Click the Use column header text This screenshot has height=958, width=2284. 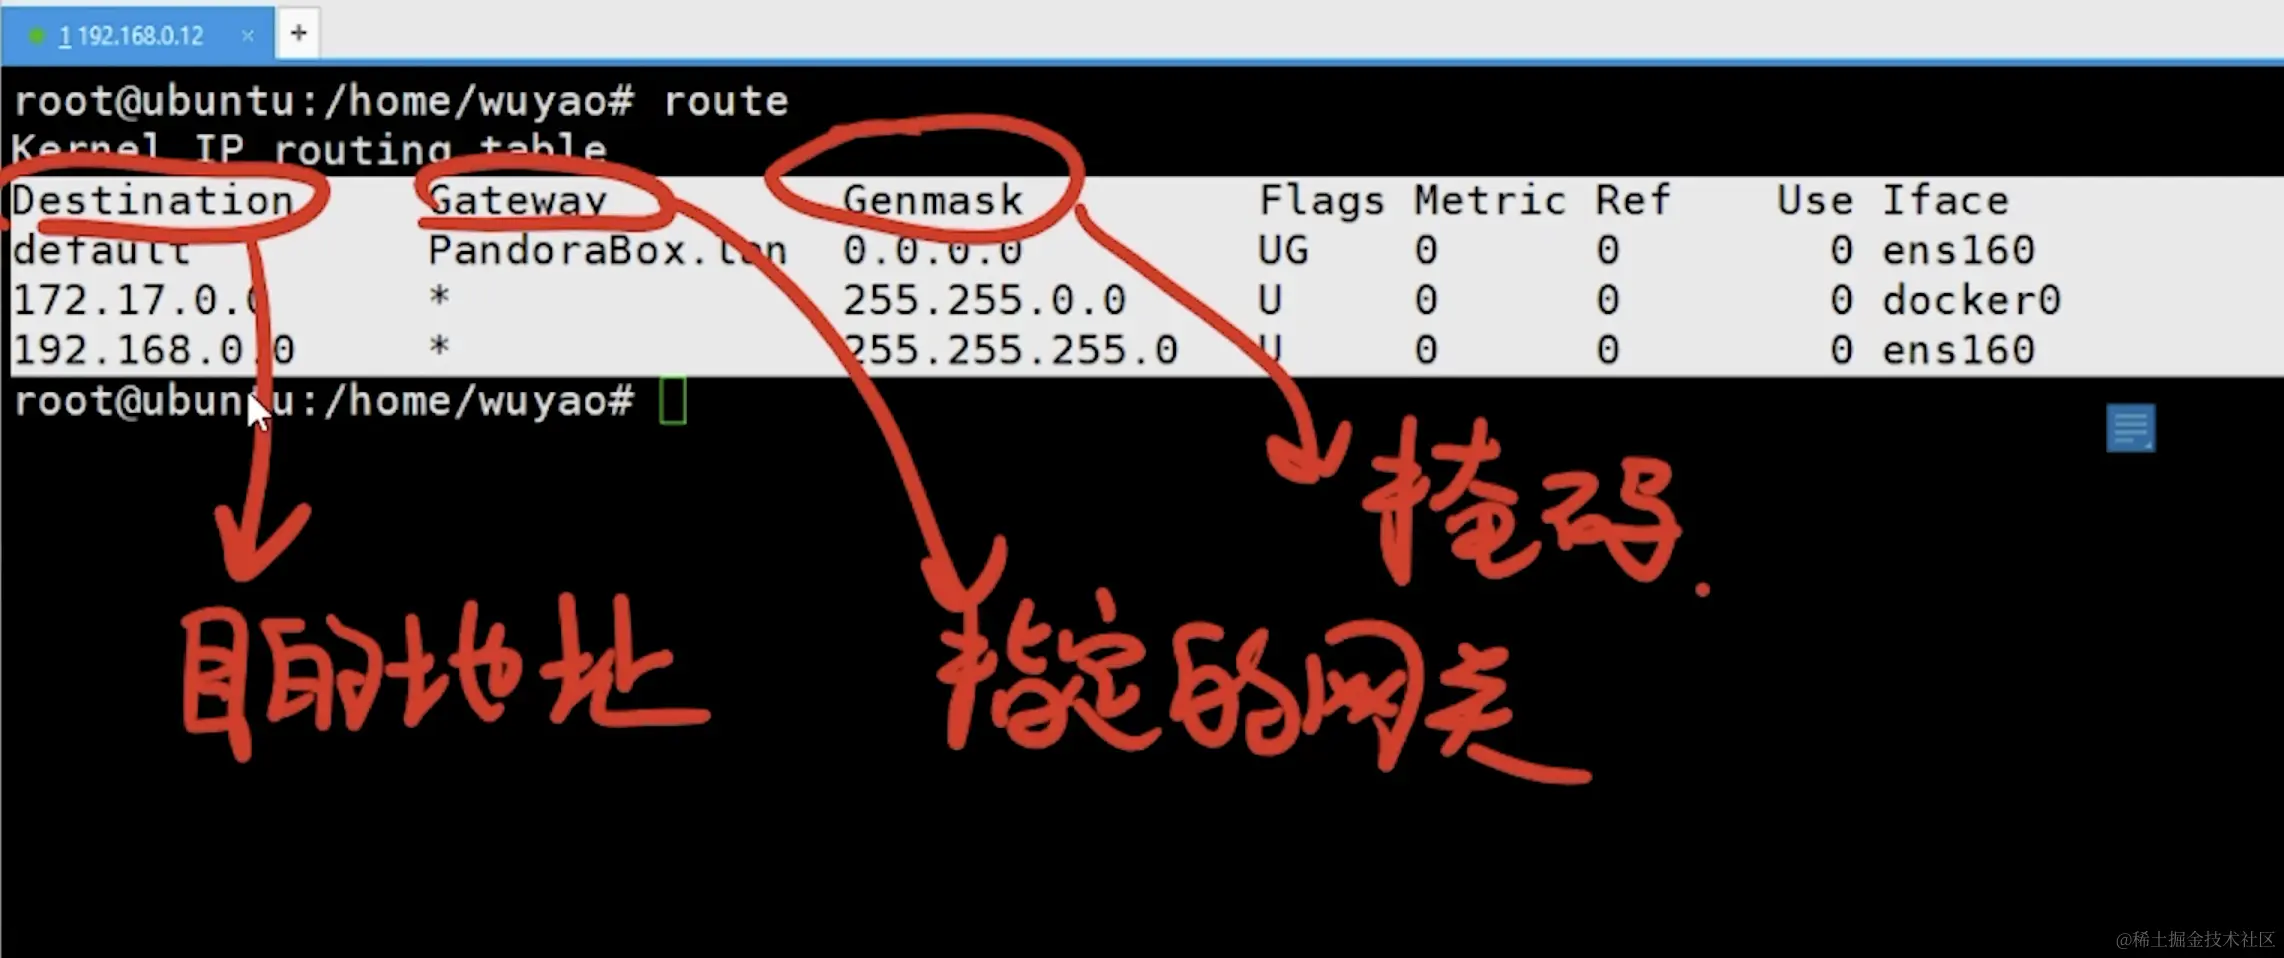(1814, 200)
